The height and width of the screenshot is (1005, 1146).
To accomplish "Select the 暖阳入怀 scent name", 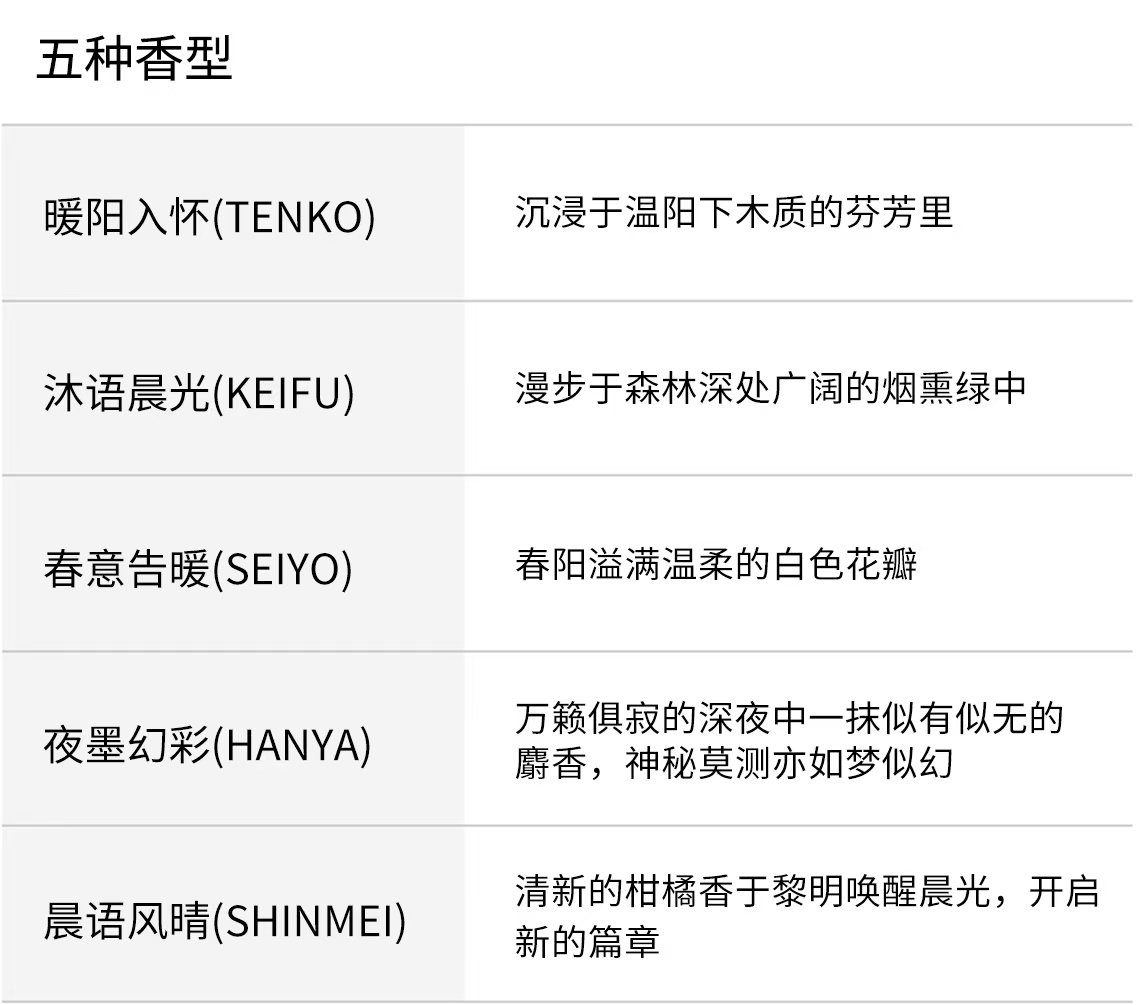I will coord(128,218).
